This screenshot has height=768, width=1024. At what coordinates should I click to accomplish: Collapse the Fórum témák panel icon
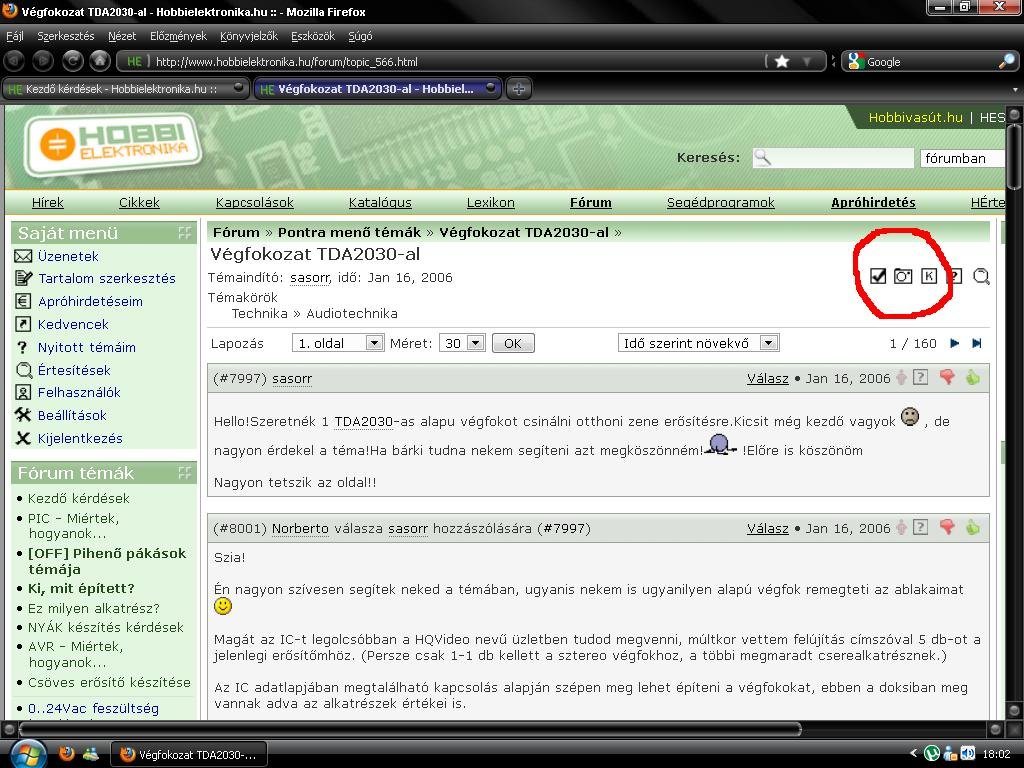[185, 473]
